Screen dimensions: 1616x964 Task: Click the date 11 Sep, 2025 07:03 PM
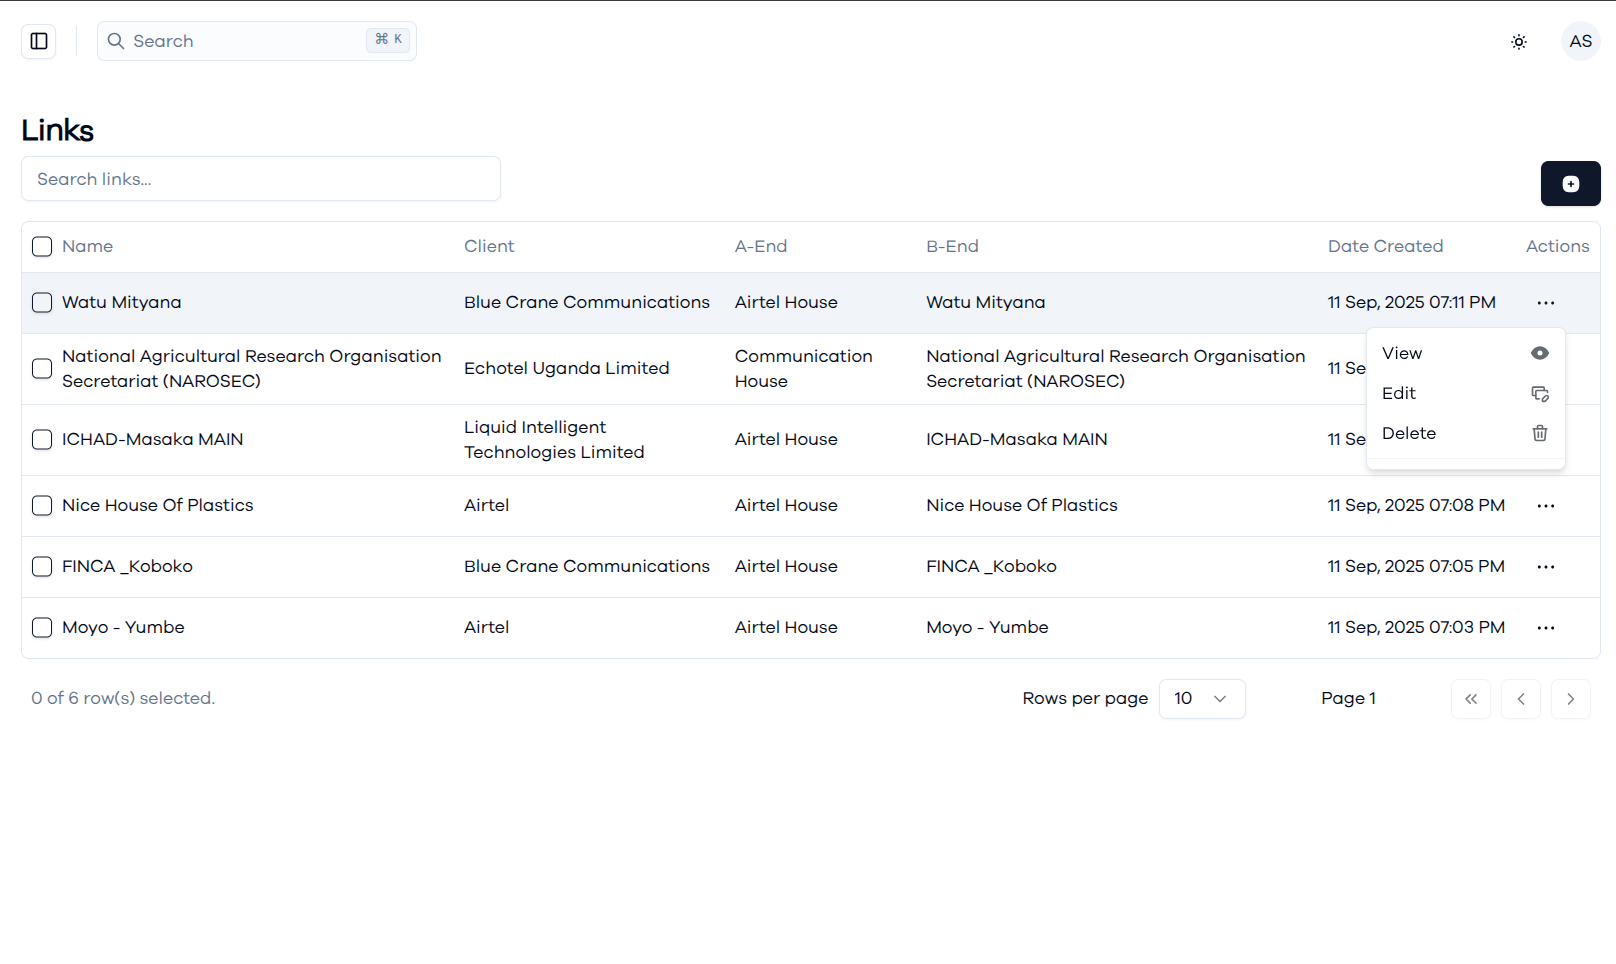pyautogui.click(x=1416, y=628)
